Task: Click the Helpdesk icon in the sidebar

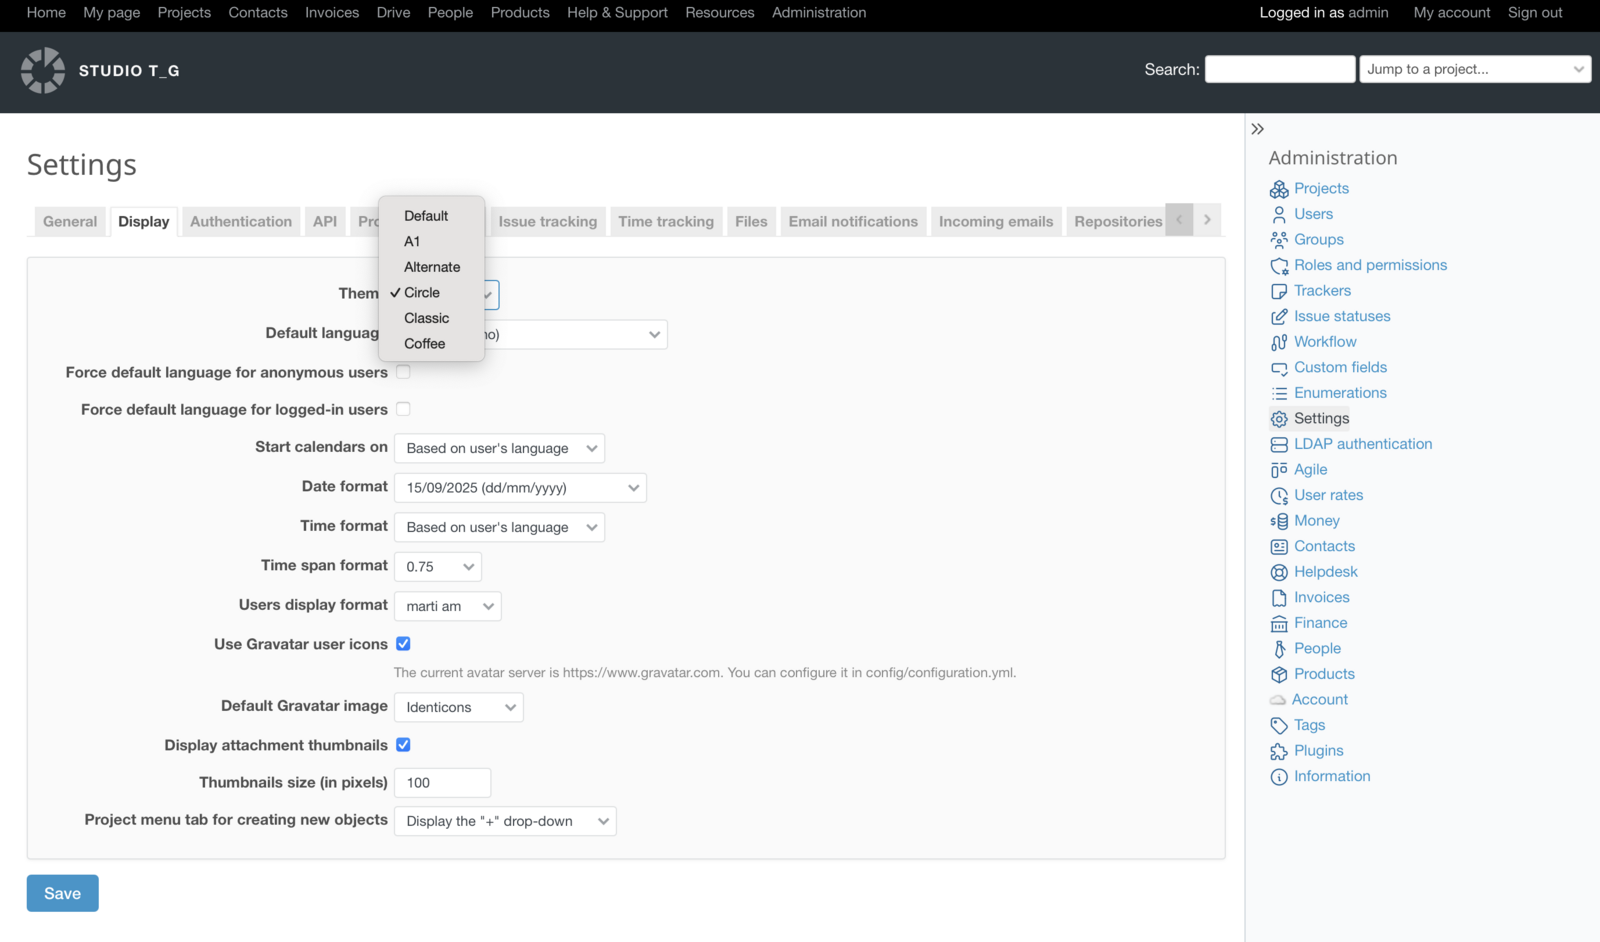Action: (x=1280, y=571)
